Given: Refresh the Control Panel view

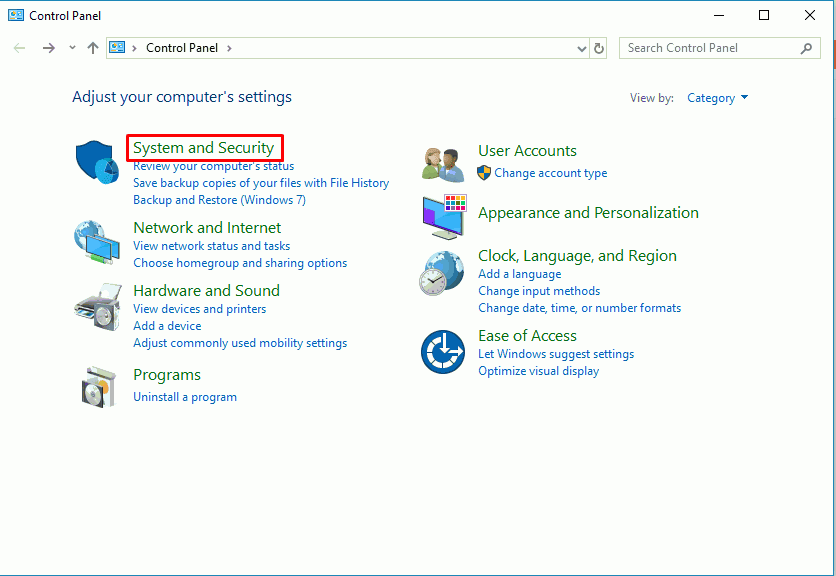Looking at the screenshot, I should [x=599, y=48].
